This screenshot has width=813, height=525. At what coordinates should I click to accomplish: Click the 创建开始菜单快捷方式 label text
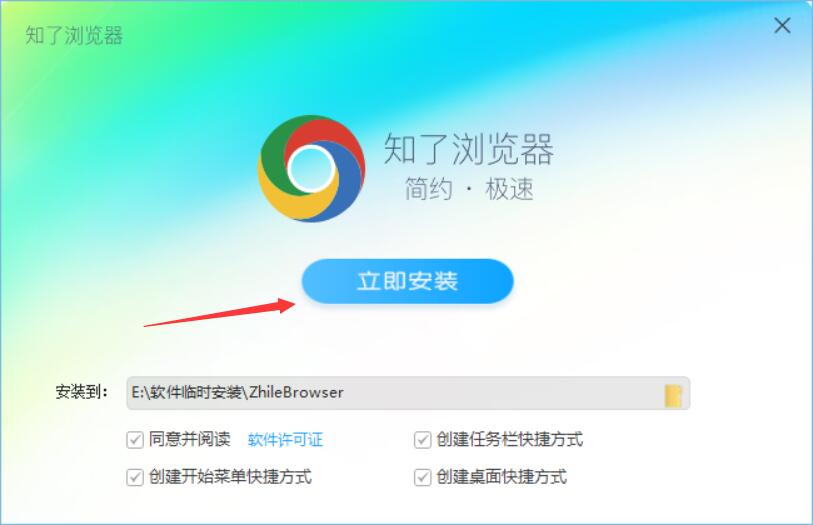(230, 477)
